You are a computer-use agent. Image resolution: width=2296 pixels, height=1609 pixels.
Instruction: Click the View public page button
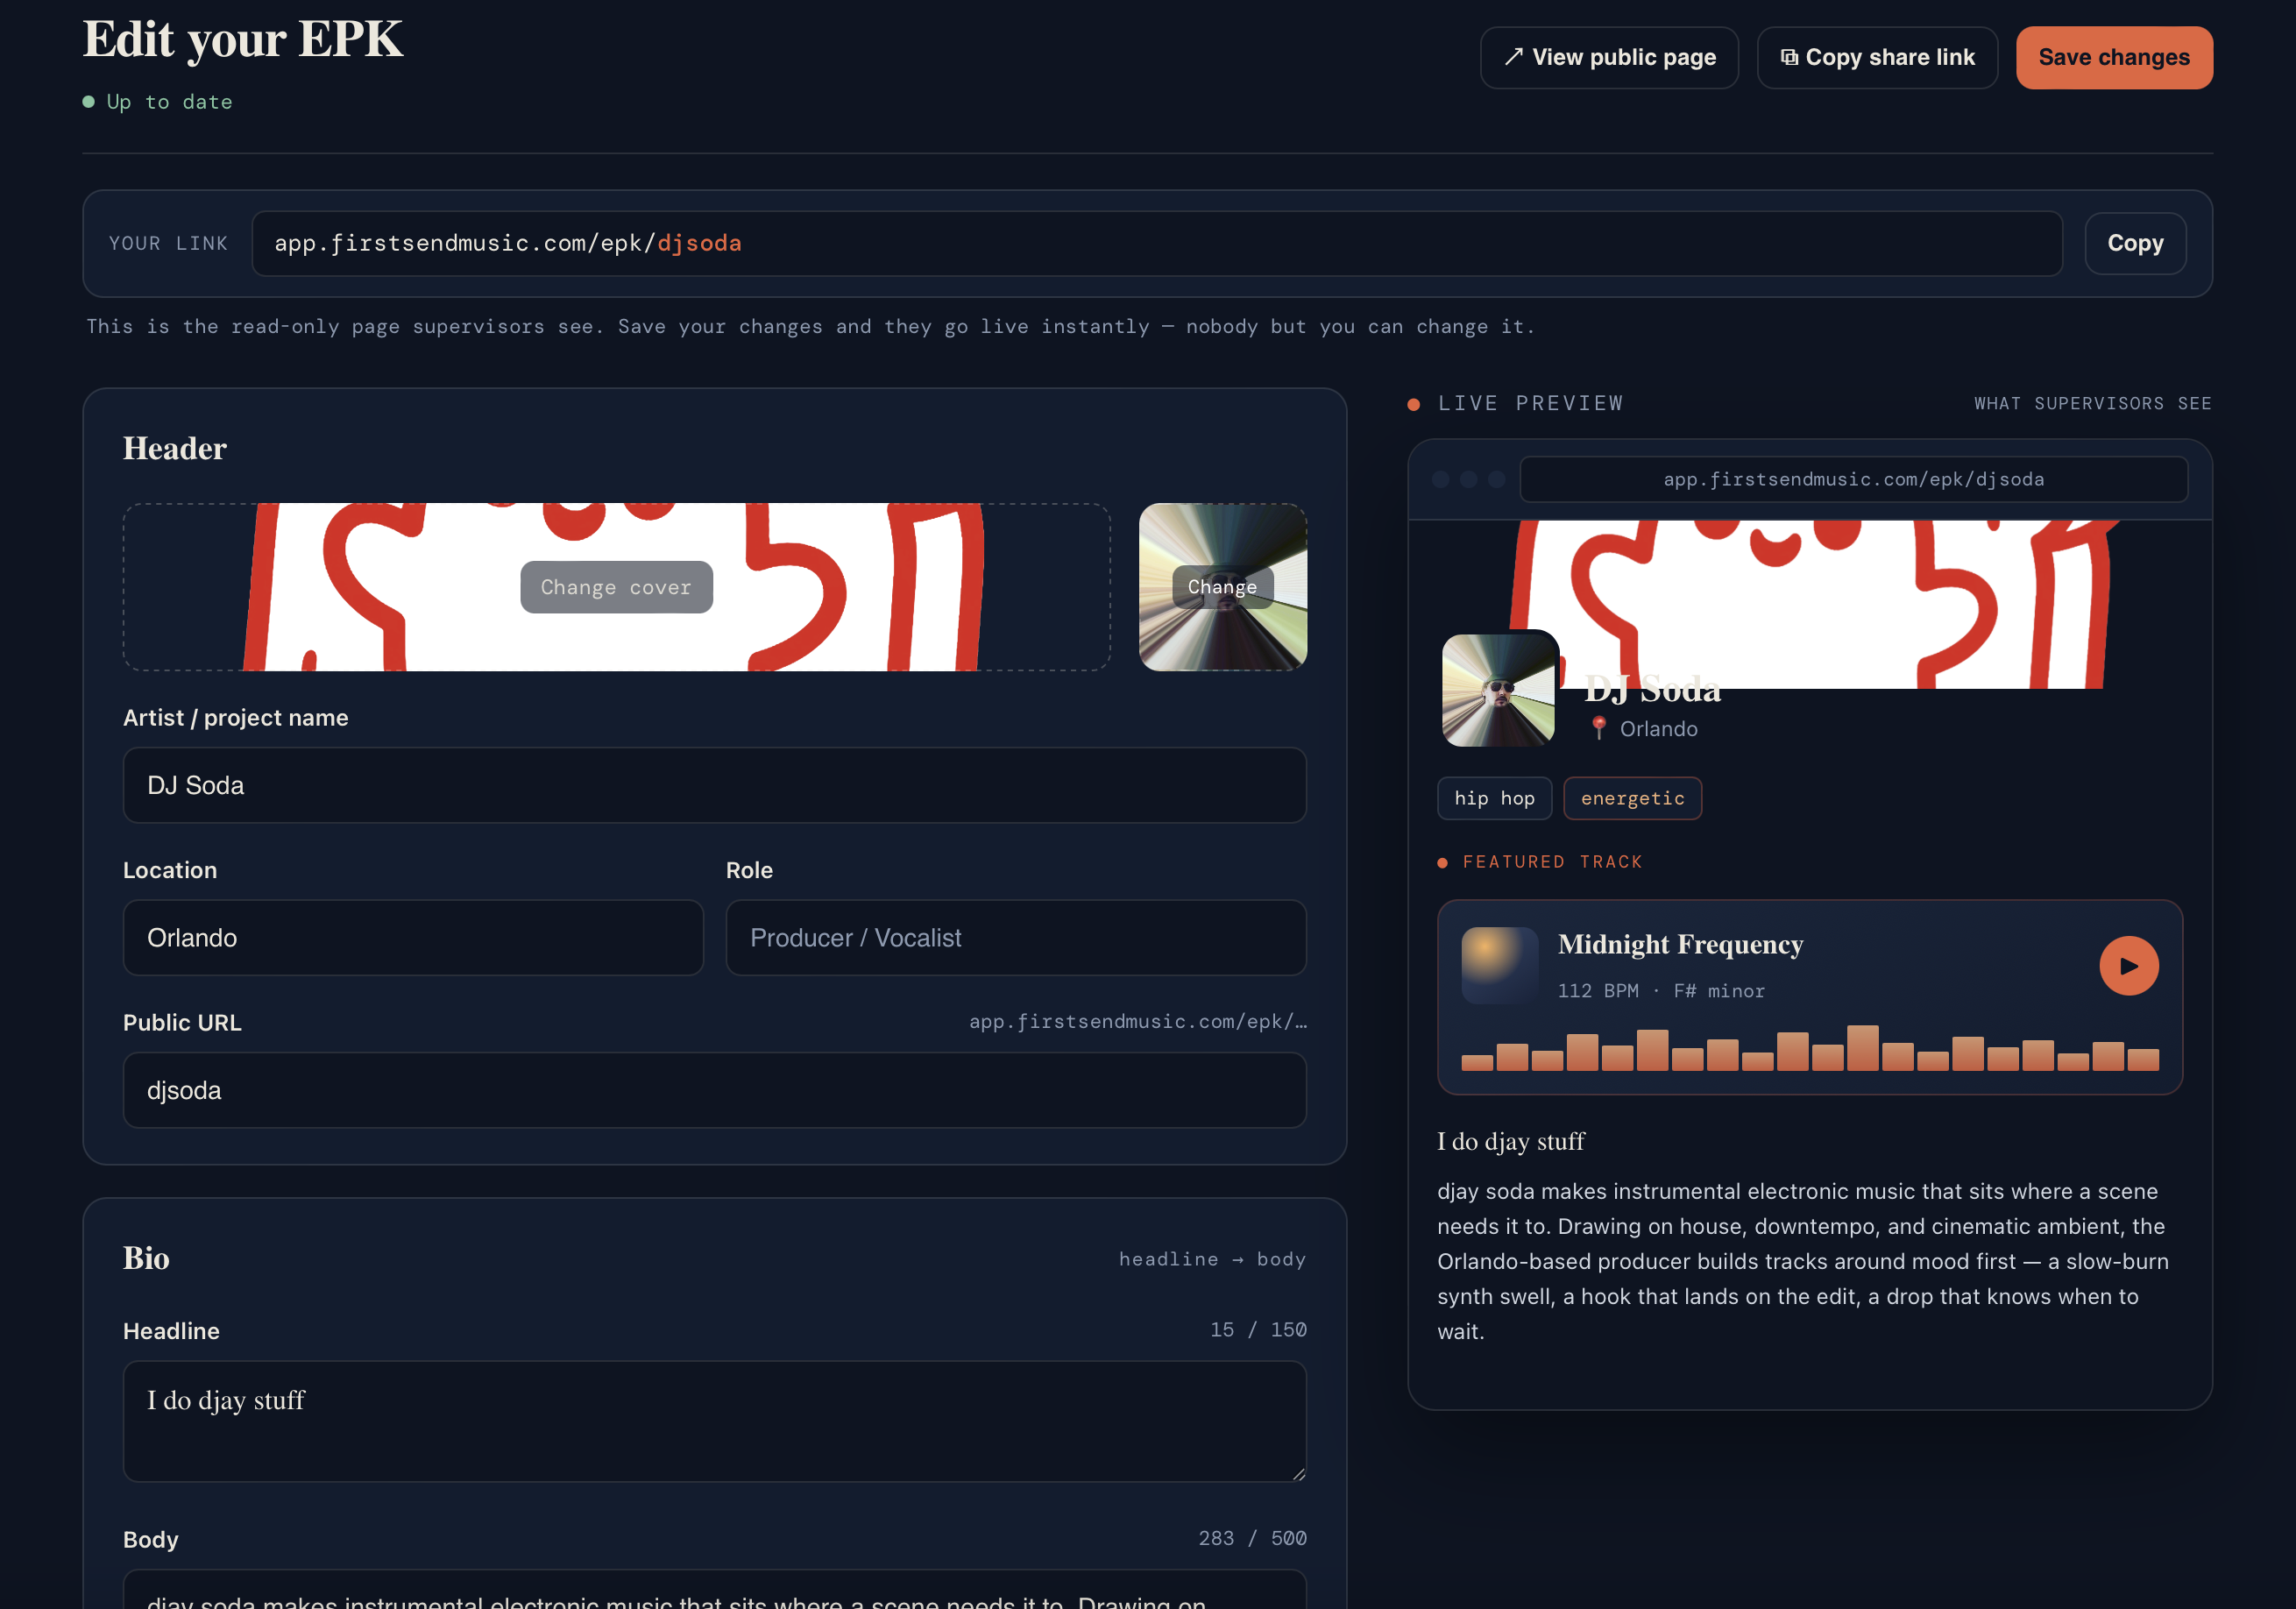[1609, 58]
